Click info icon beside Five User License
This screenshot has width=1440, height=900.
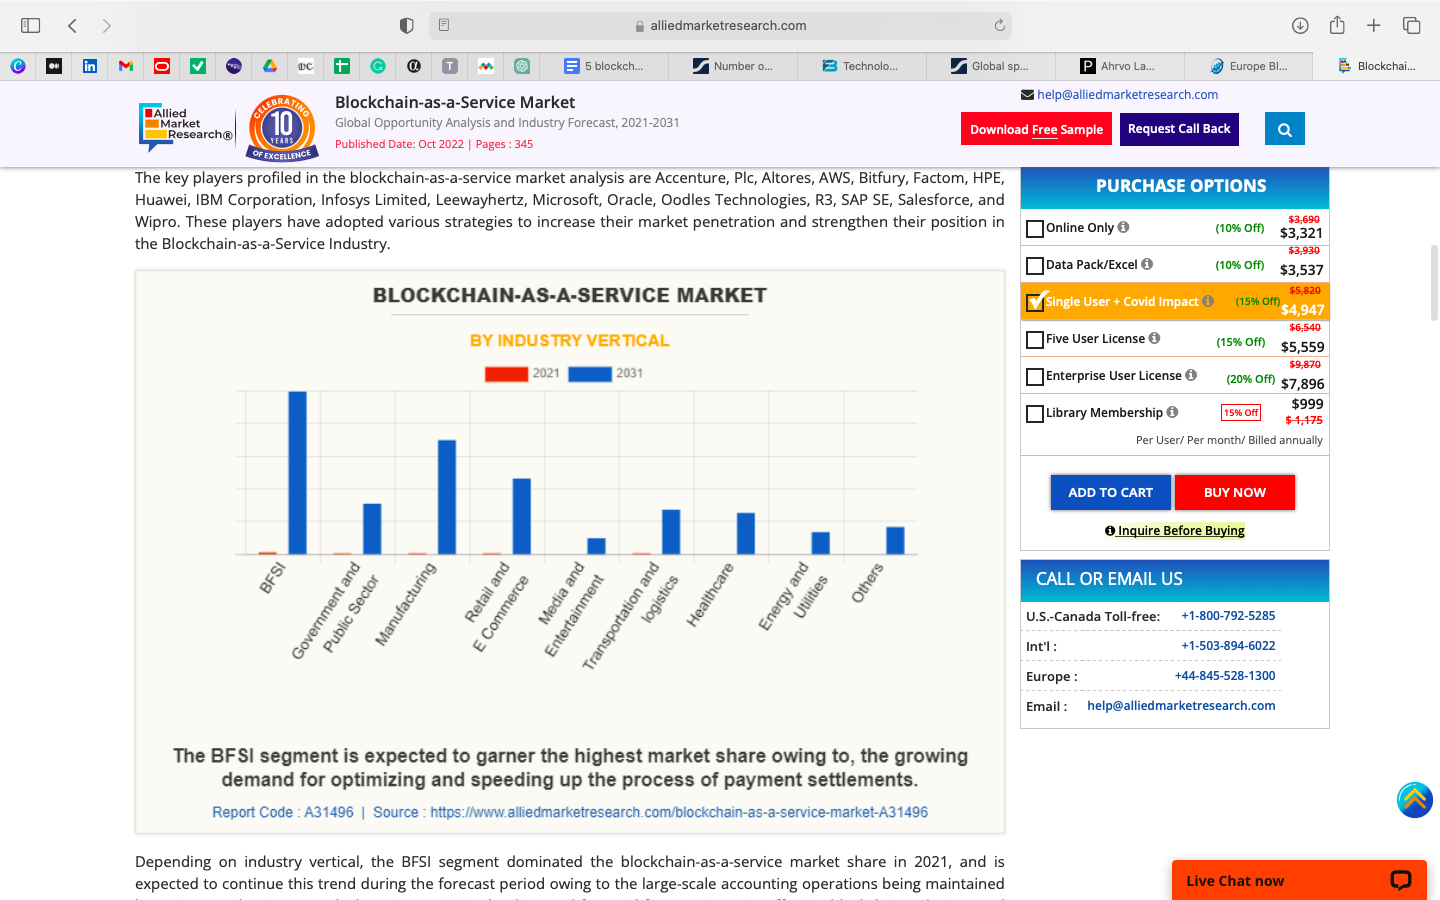(x=1154, y=338)
